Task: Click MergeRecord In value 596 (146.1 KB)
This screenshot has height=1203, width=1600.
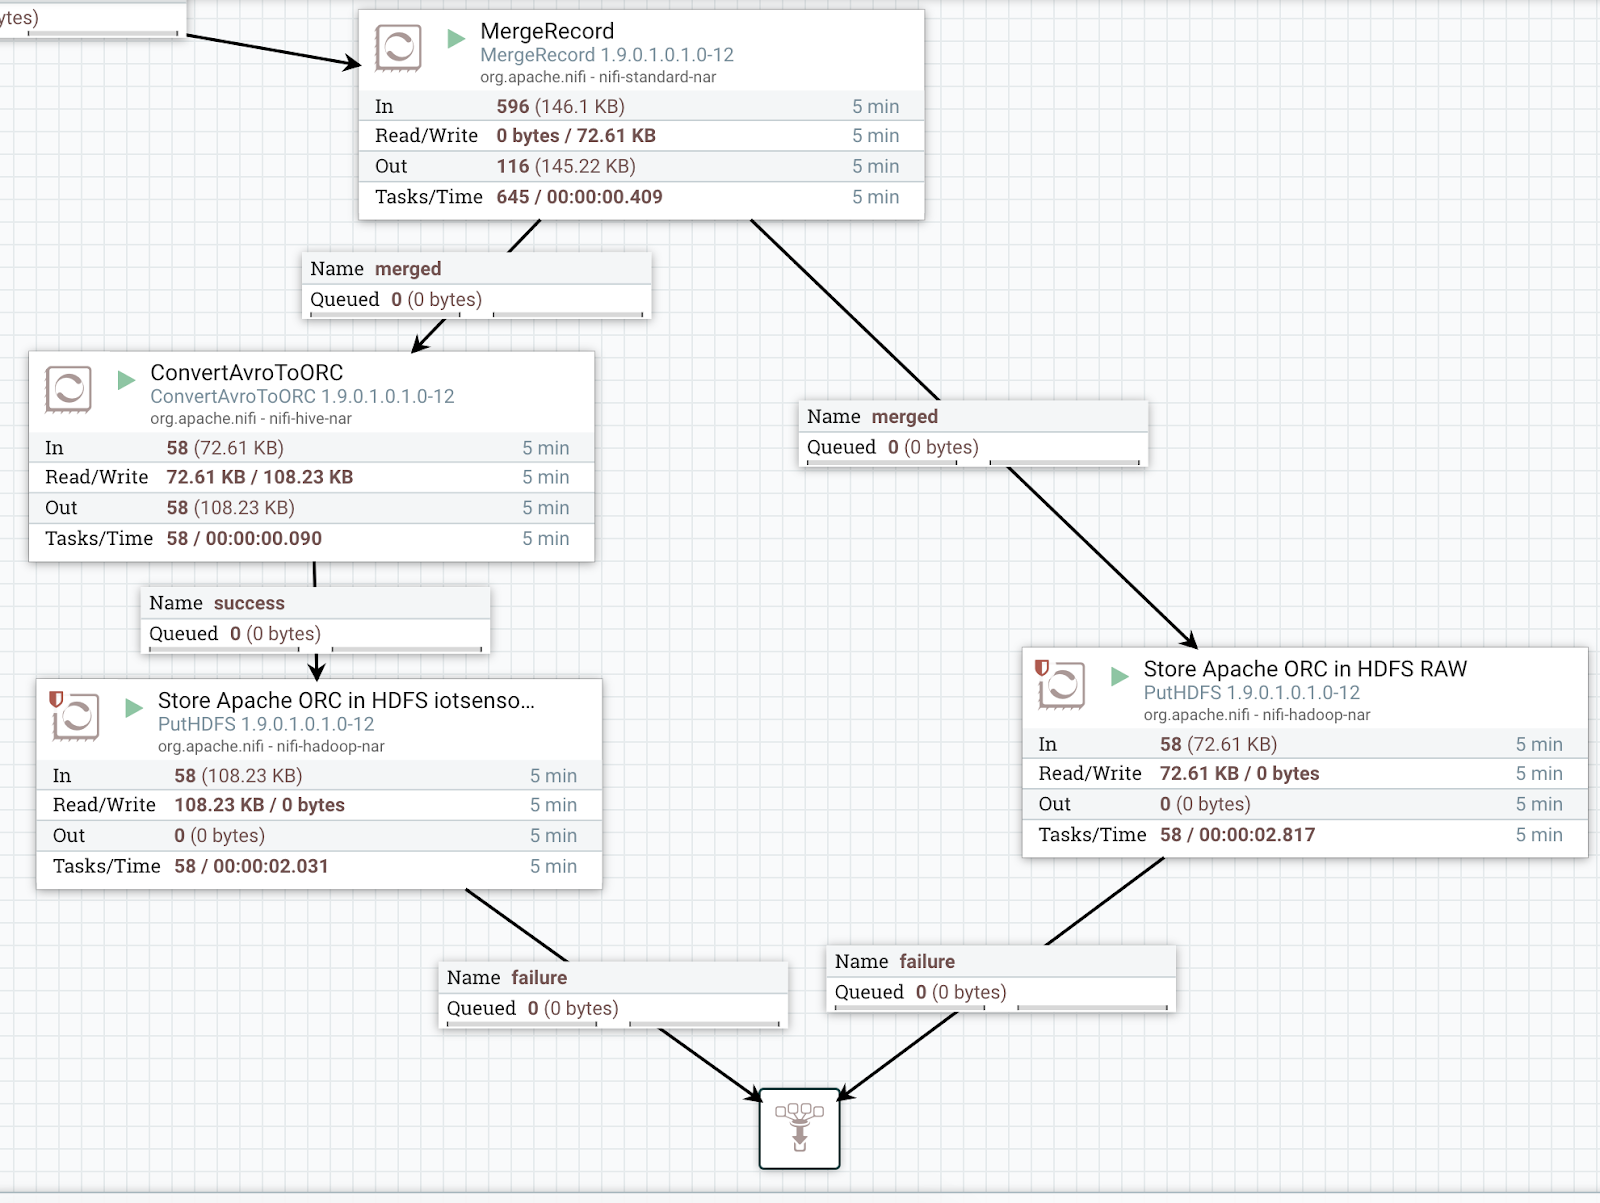Action: [560, 106]
